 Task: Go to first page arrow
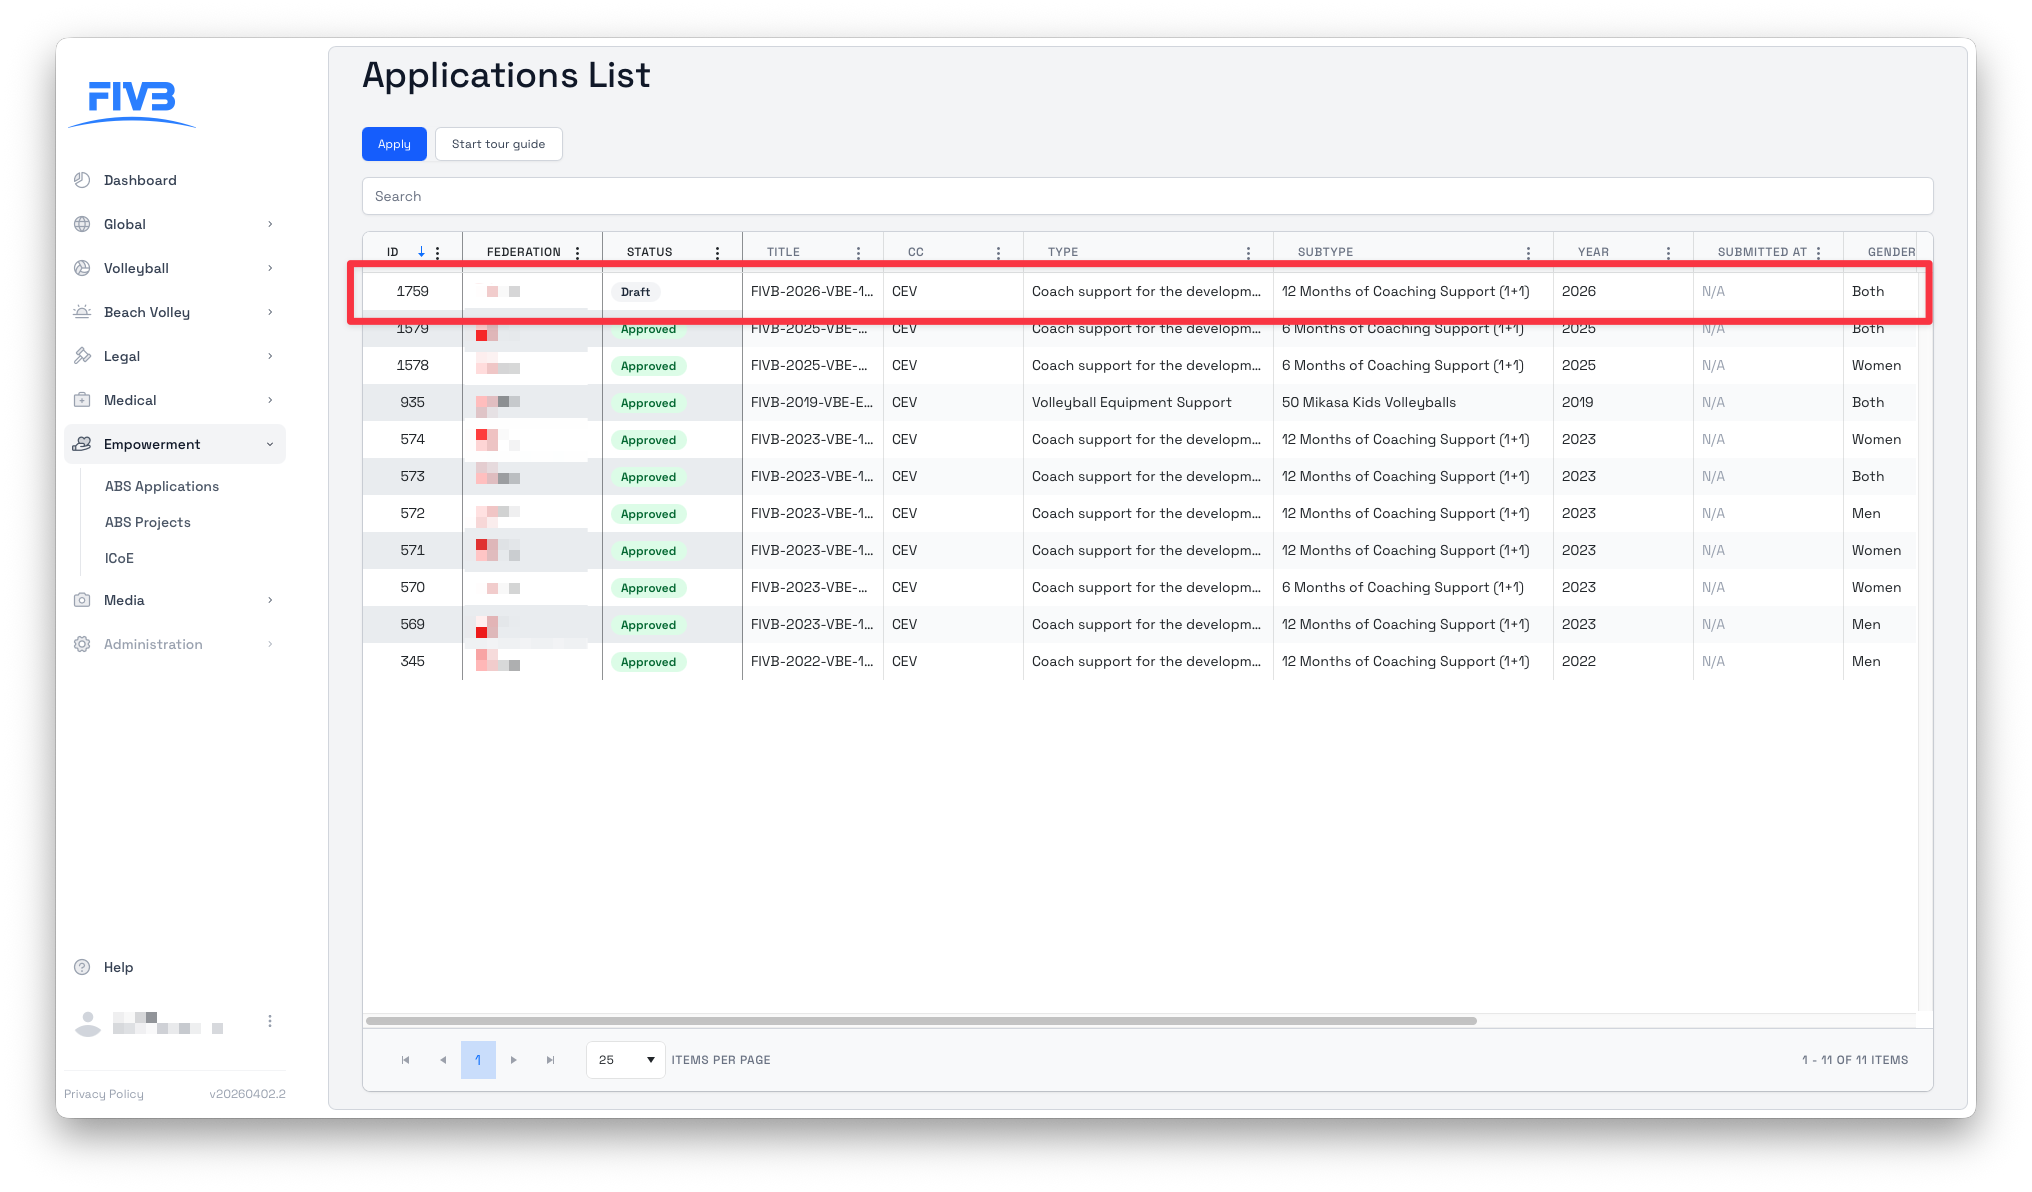pyautogui.click(x=405, y=1060)
